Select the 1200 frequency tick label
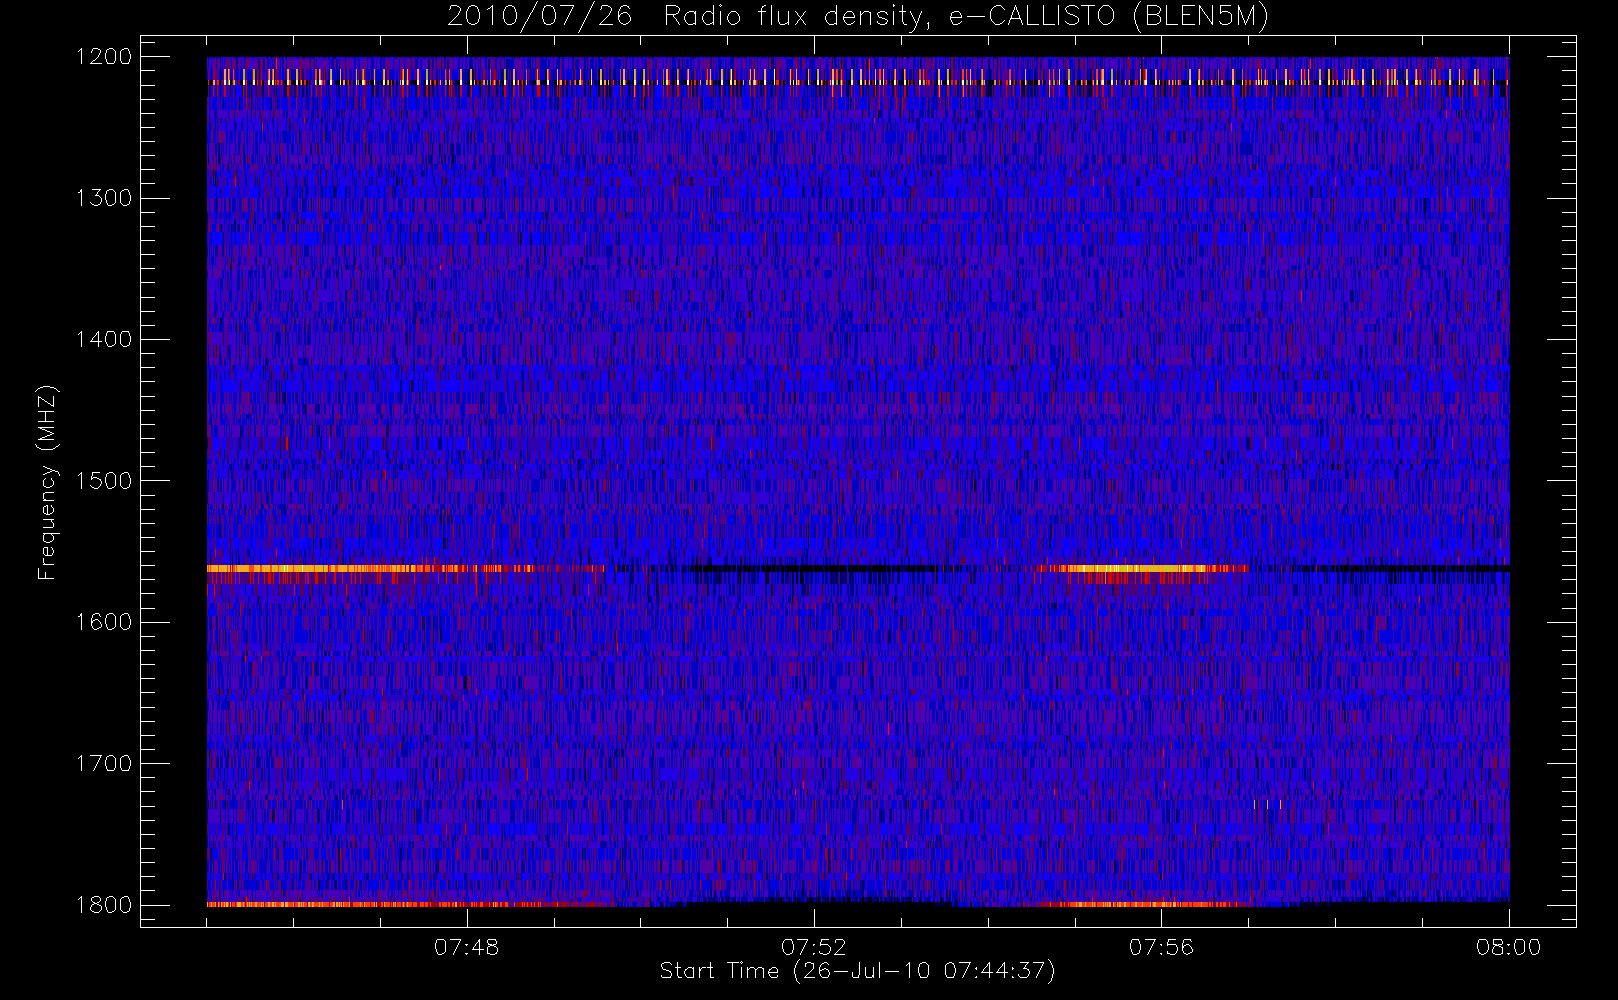This screenshot has height=1000, width=1618. pyautogui.click(x=103, y=57)
